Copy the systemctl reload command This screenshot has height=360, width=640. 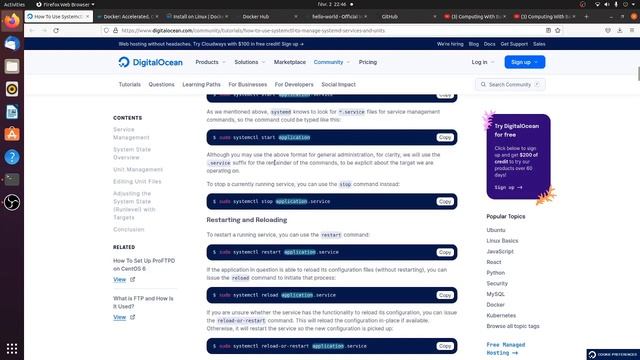(445, 295)
